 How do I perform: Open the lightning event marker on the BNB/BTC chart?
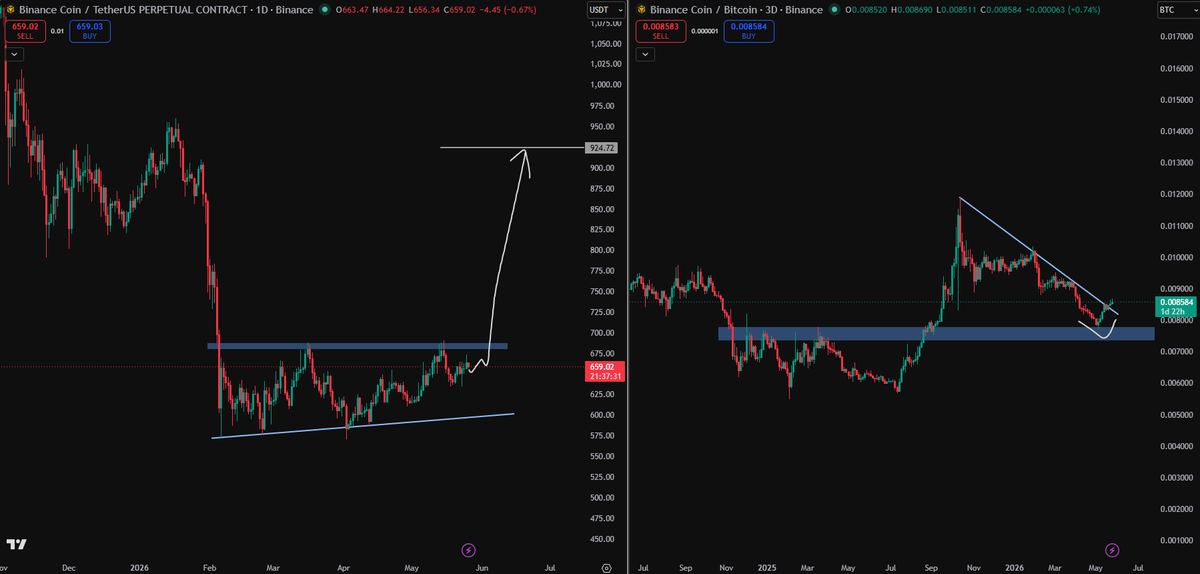coord(1112,550)
